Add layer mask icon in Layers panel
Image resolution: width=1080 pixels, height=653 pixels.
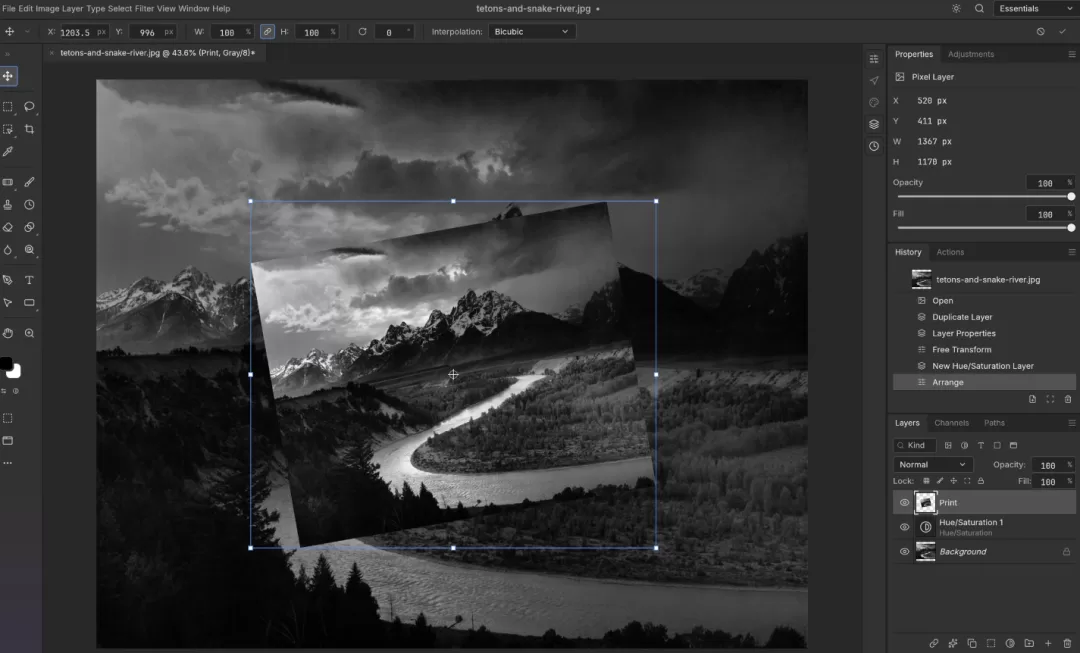pos(990,643)
